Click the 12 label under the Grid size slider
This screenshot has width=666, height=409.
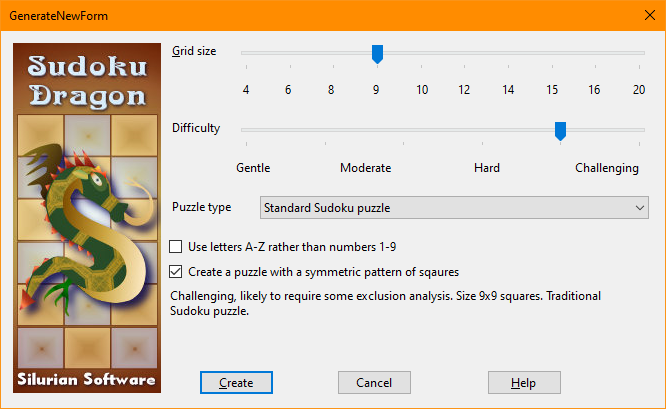tap(464, 90)
